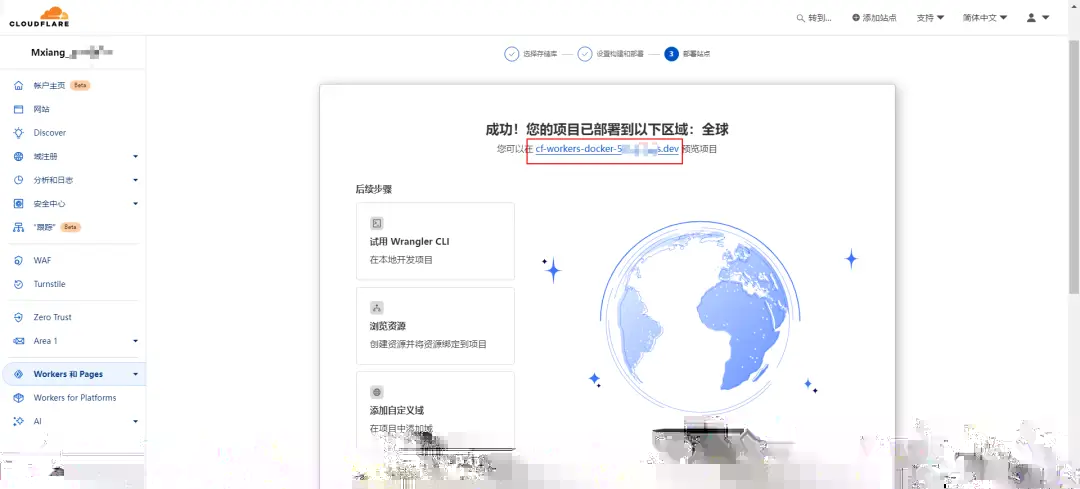Open WAF in the sidebar
Viewport: 1080px width, 489px height.
pos(42,260)
